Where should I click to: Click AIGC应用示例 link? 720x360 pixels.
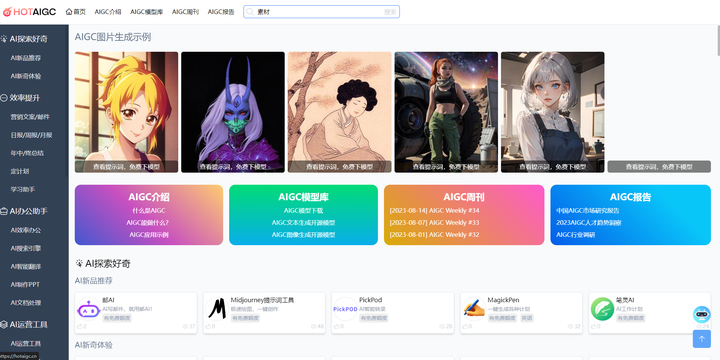149,235
